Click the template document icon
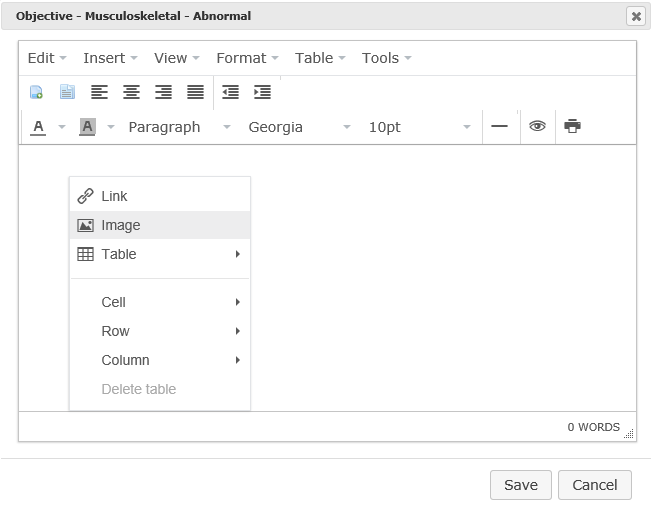The image size is (651, 505). pos(67,92)
